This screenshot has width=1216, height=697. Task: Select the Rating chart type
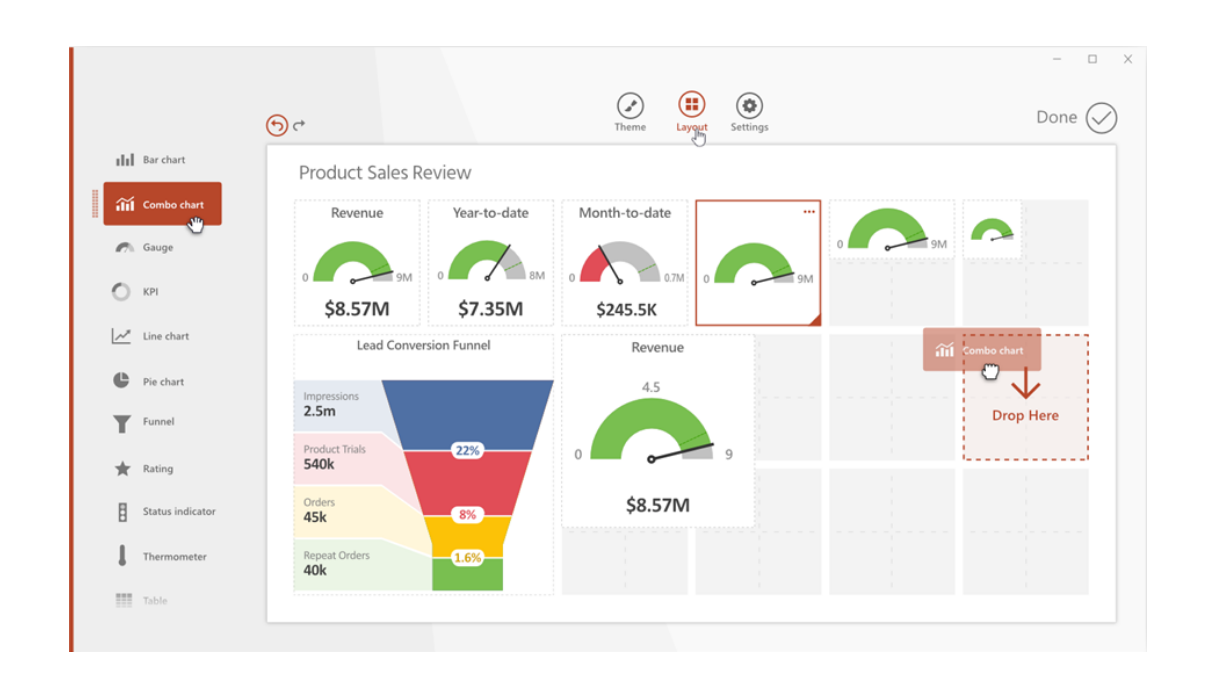[x=148, y=467]
